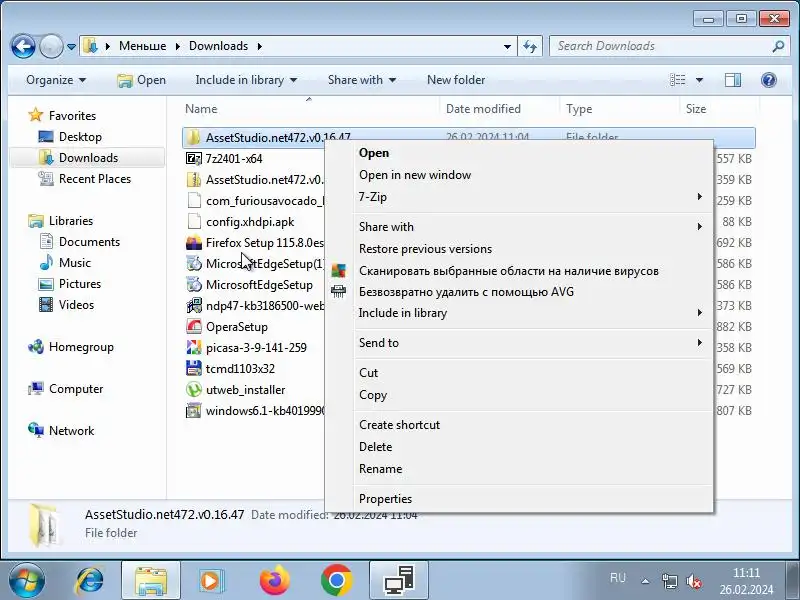Select the tcmd1103x32 installer icon
Viewport: 800px width, 600px height.
click(193, 368)
